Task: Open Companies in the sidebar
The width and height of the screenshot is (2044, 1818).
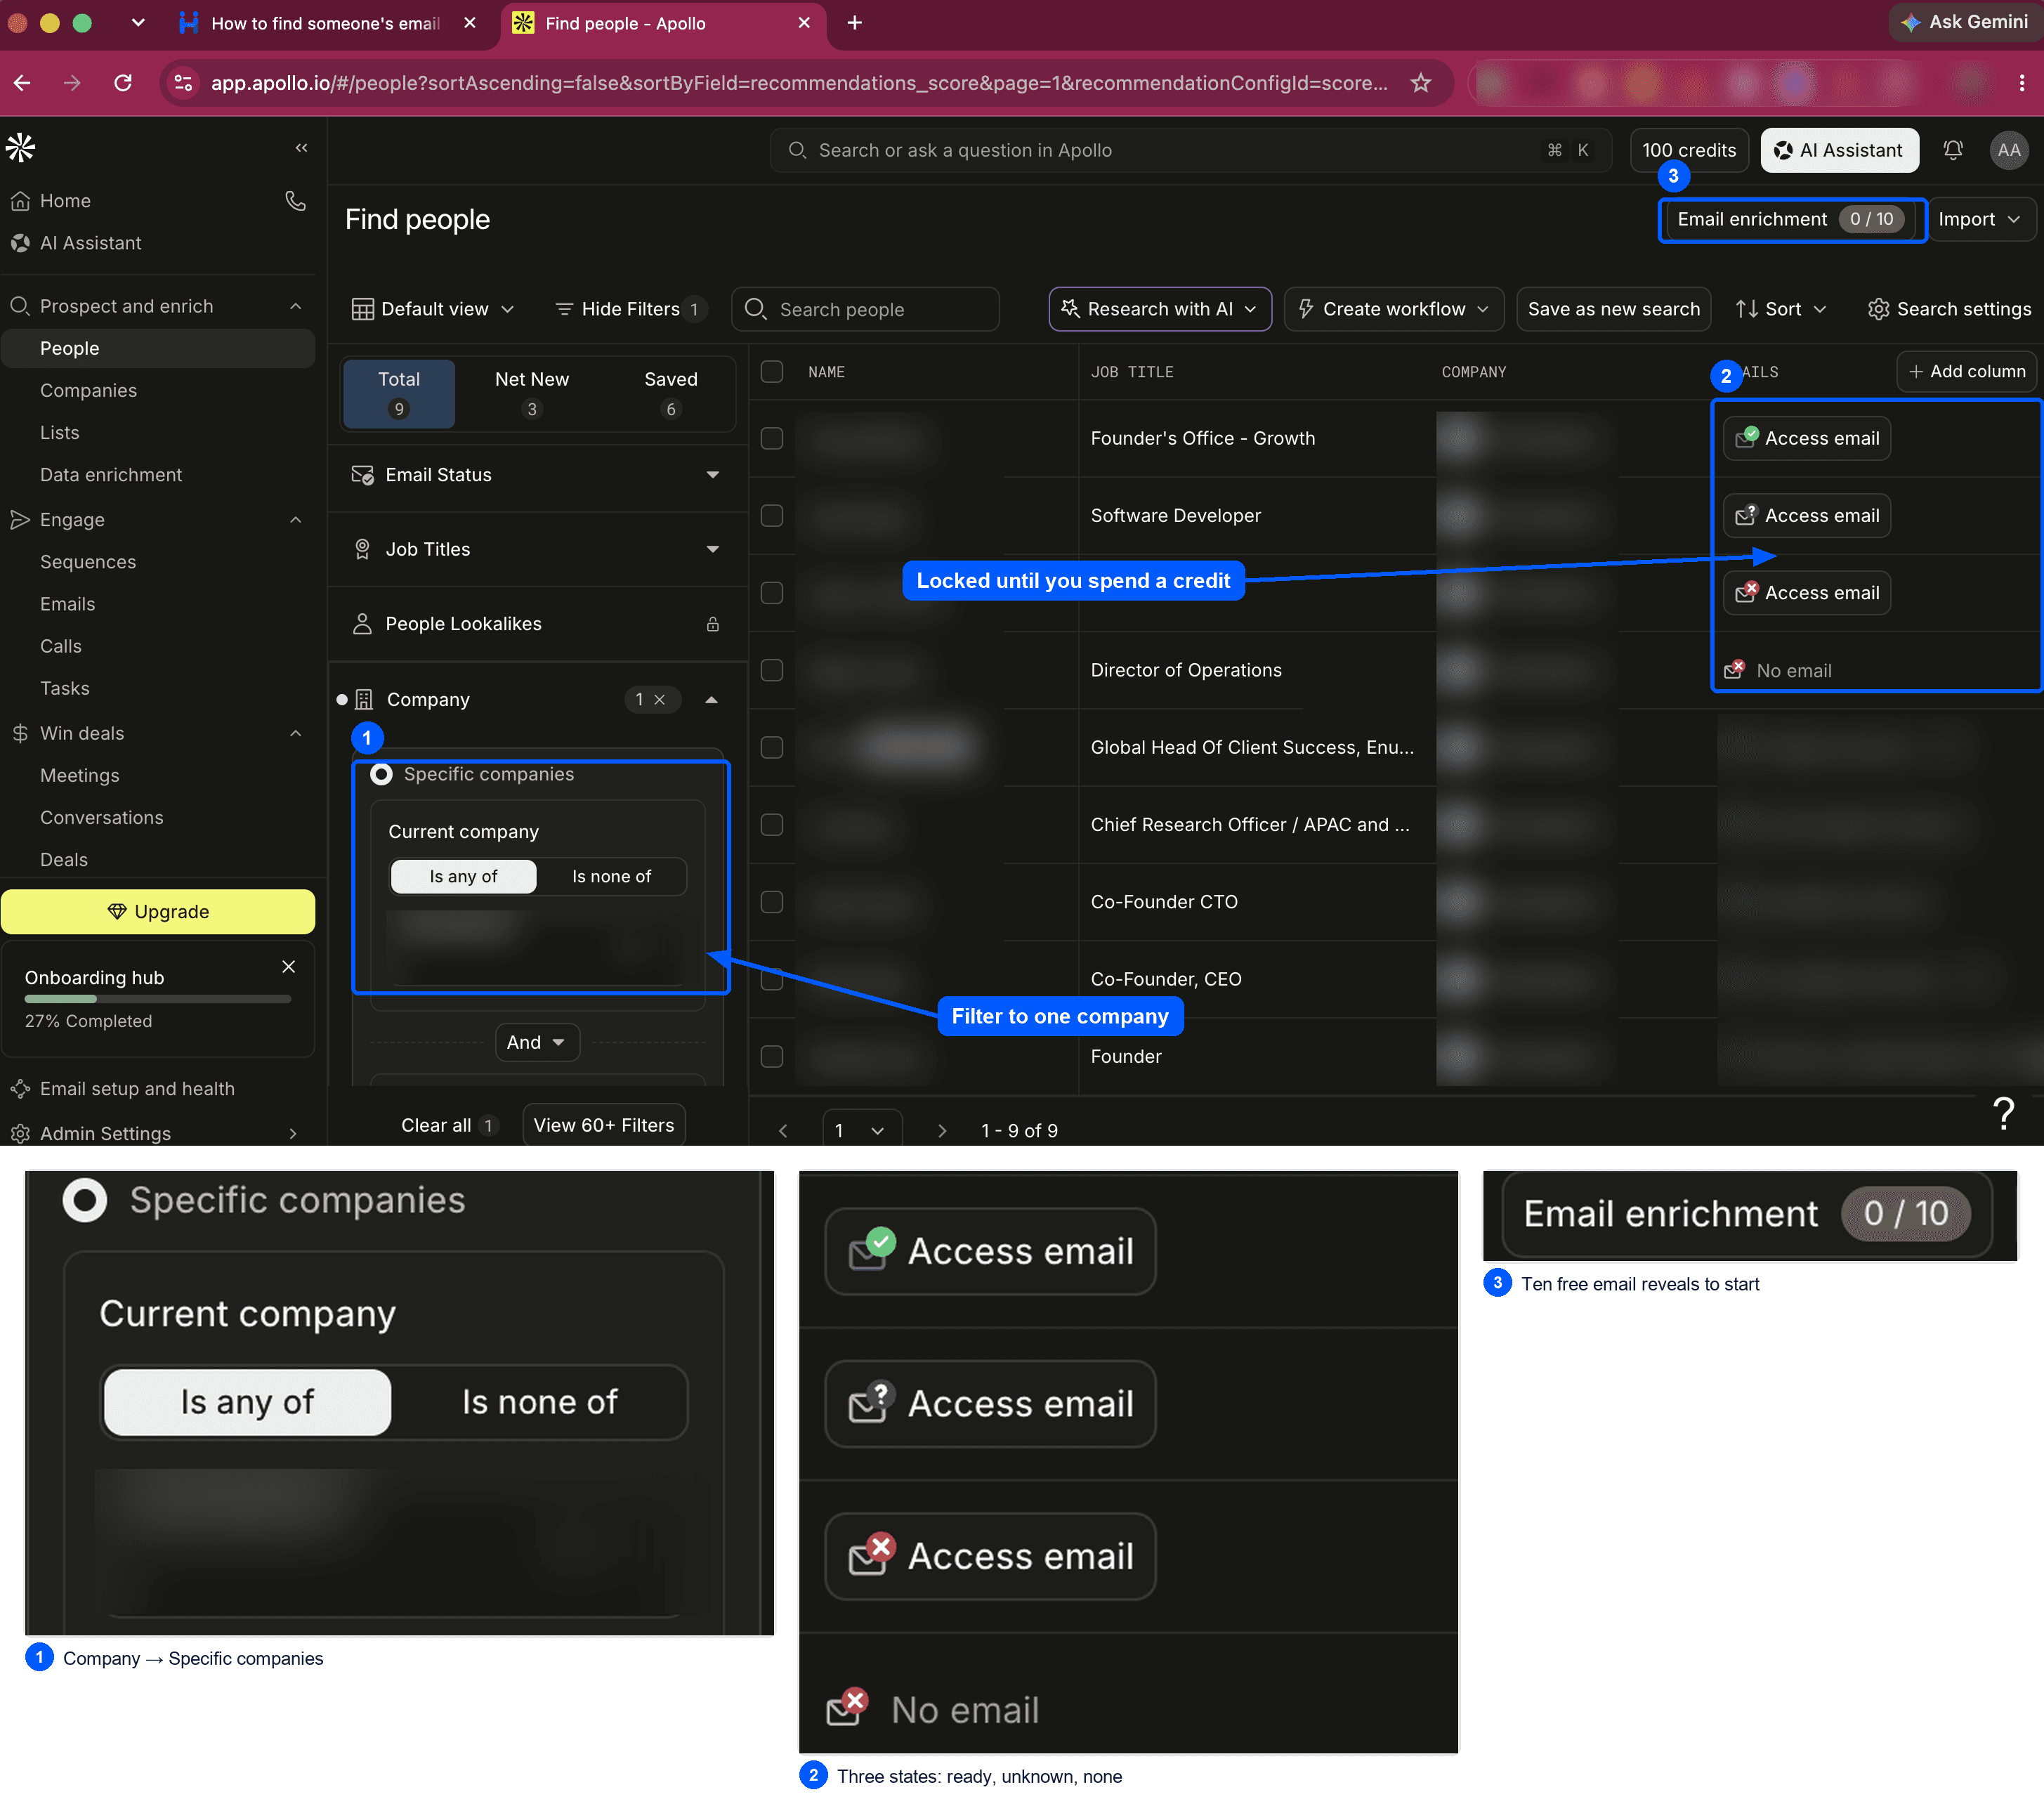Action: tap(88, 391)
